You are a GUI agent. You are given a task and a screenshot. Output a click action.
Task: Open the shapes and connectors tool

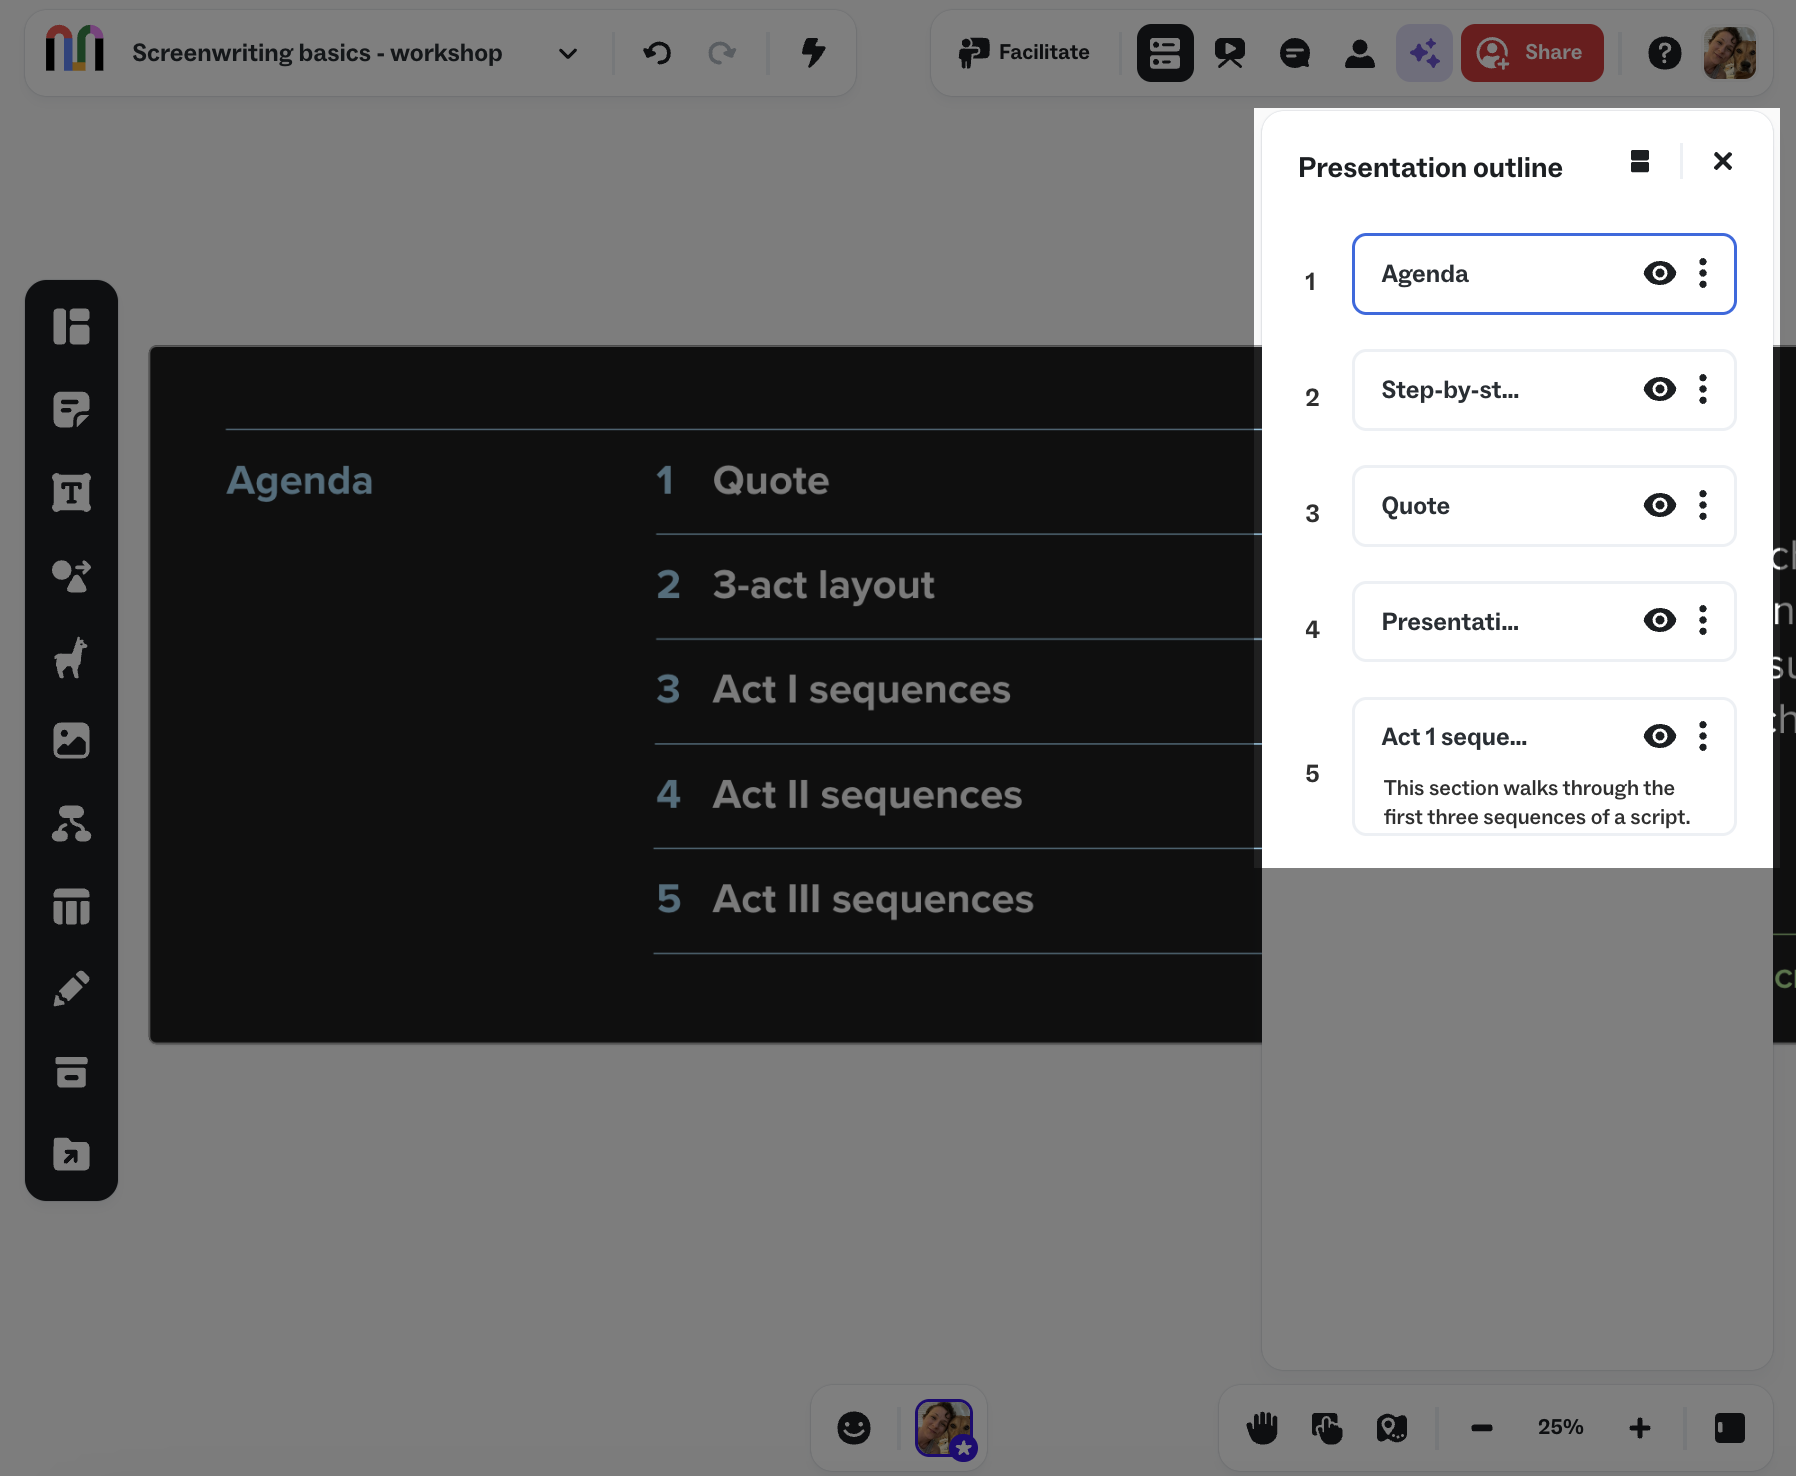point(71,575)
